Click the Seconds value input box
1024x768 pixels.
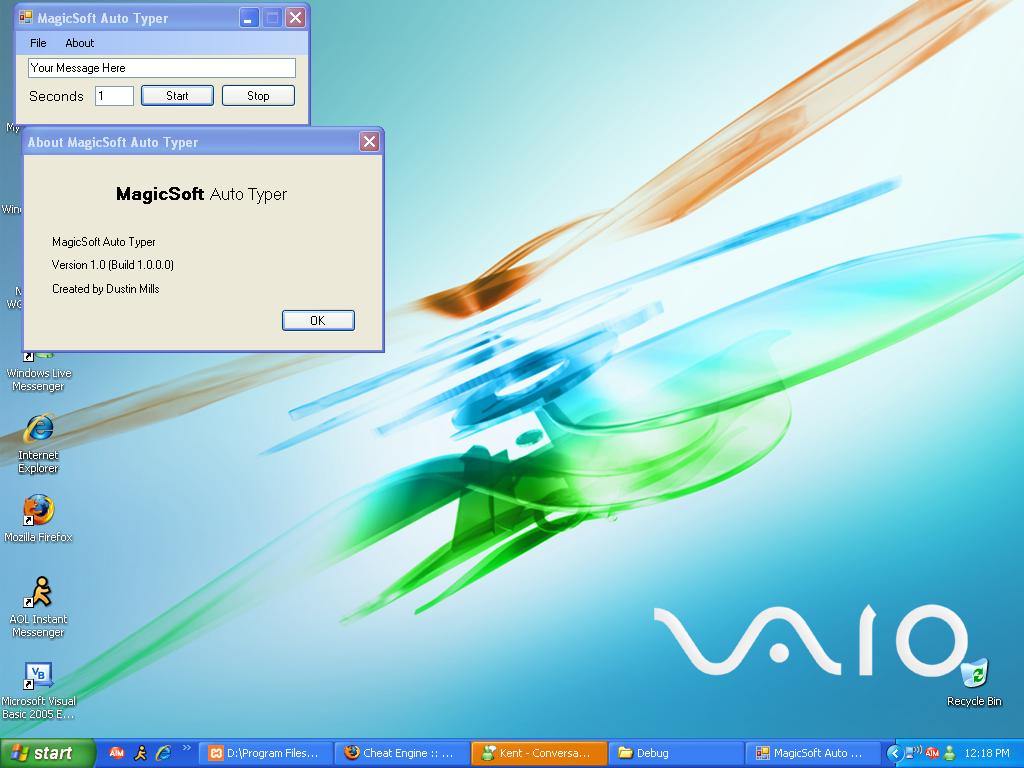coord(114,96)
